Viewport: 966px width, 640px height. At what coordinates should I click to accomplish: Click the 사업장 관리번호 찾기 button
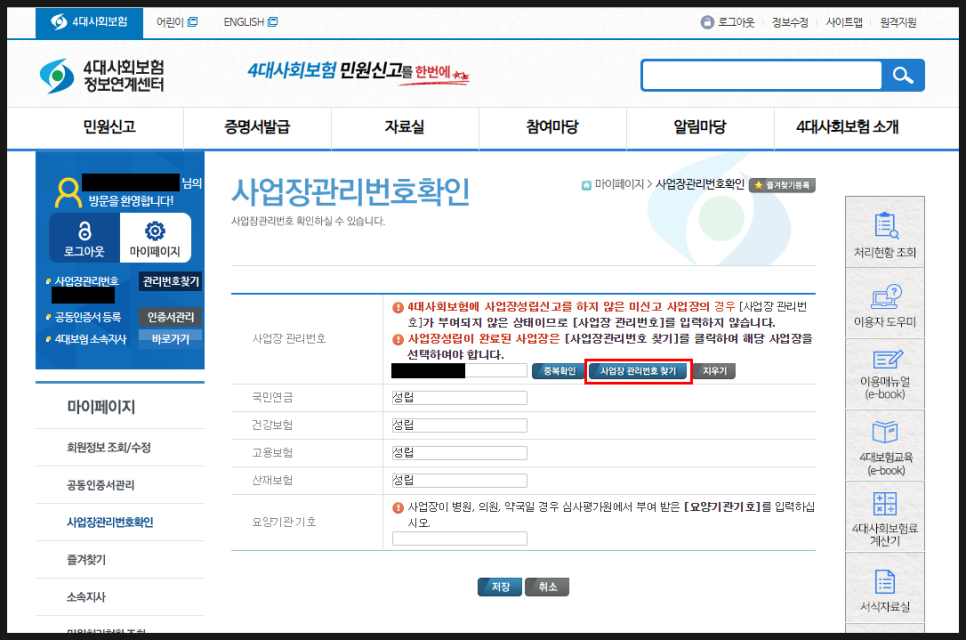point(638,371)
